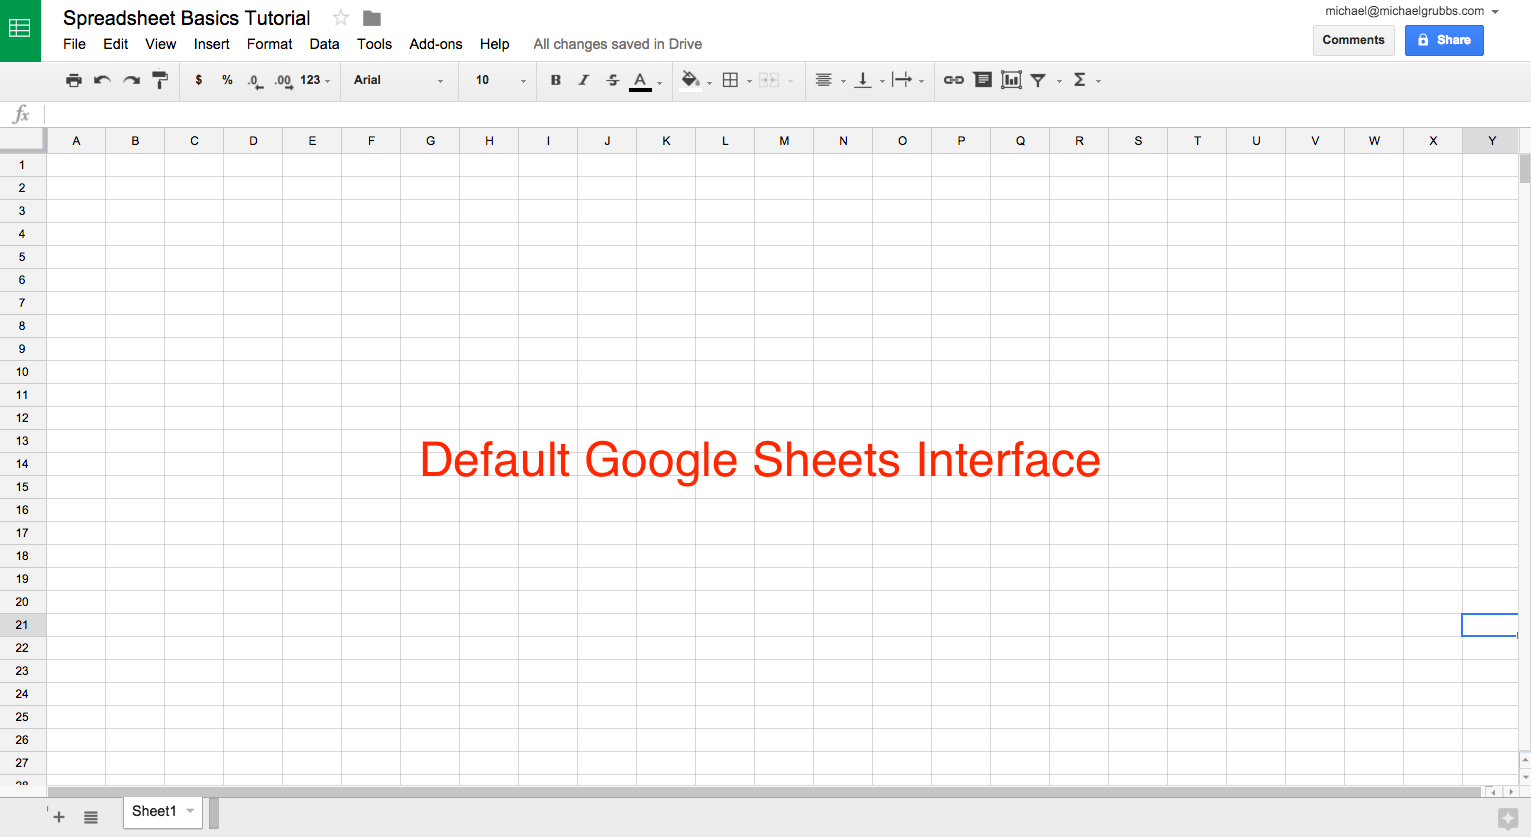Insert a link
The width and height of the screenshot is (1531, 837).
[x=953, y=80]
